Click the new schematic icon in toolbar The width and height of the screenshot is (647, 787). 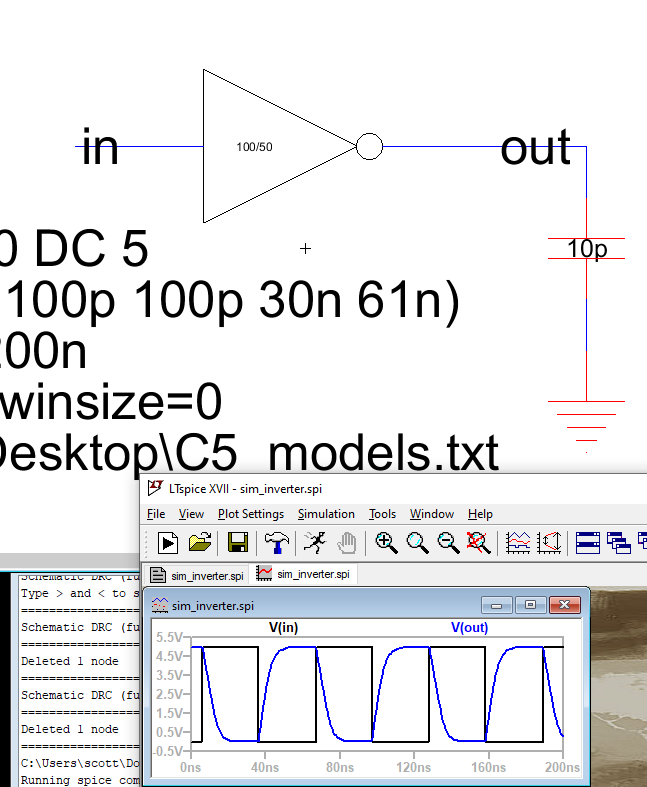click(168, 542)
